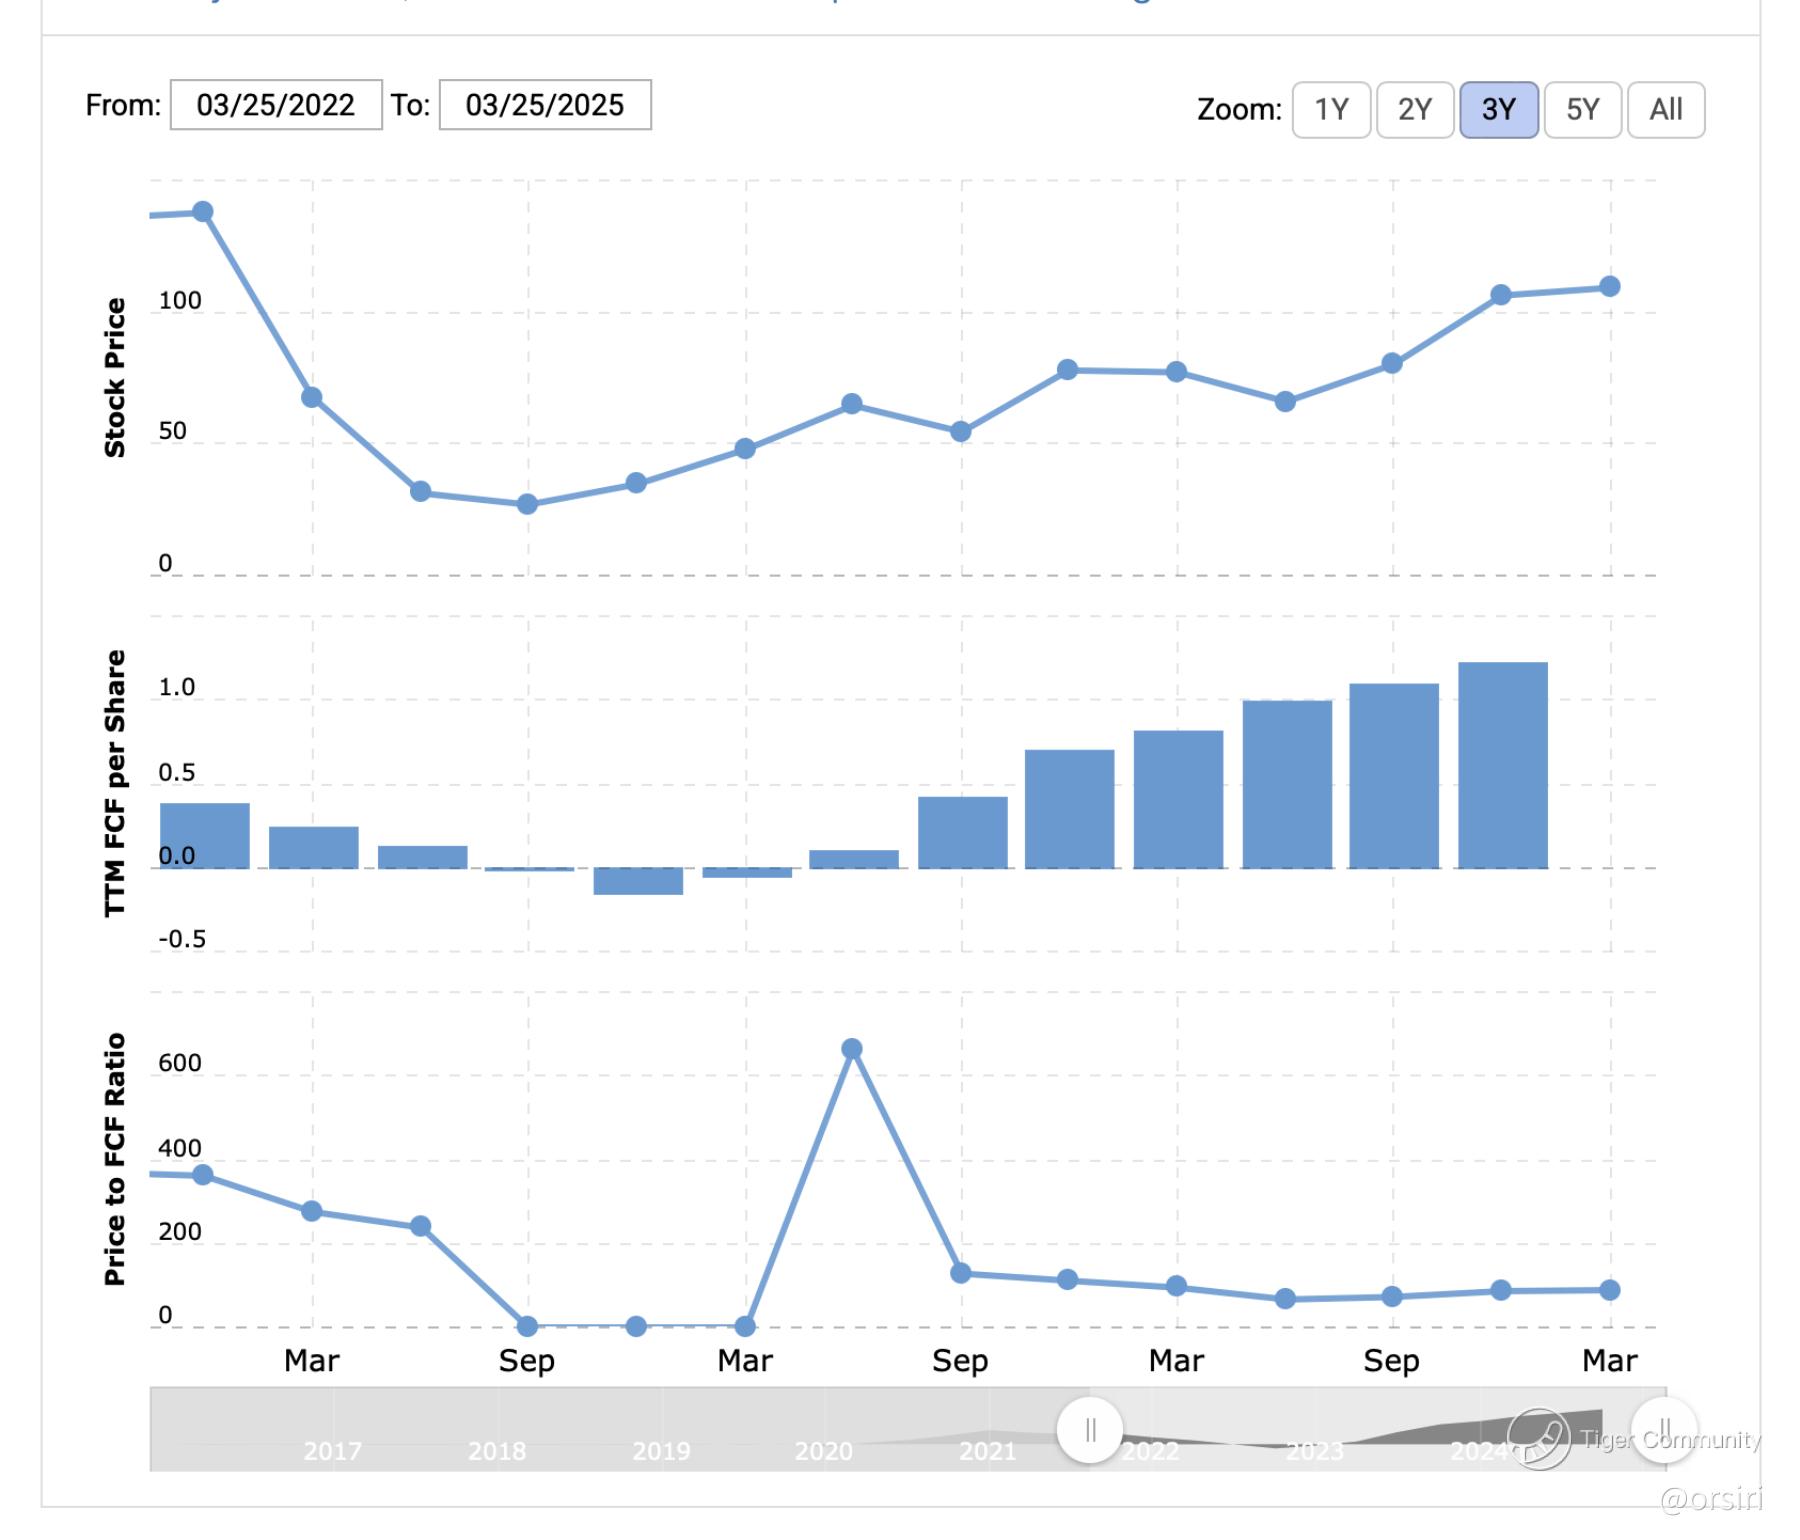
Task: Click the last Price to FCF point at Mar
Action: 1610,1290
